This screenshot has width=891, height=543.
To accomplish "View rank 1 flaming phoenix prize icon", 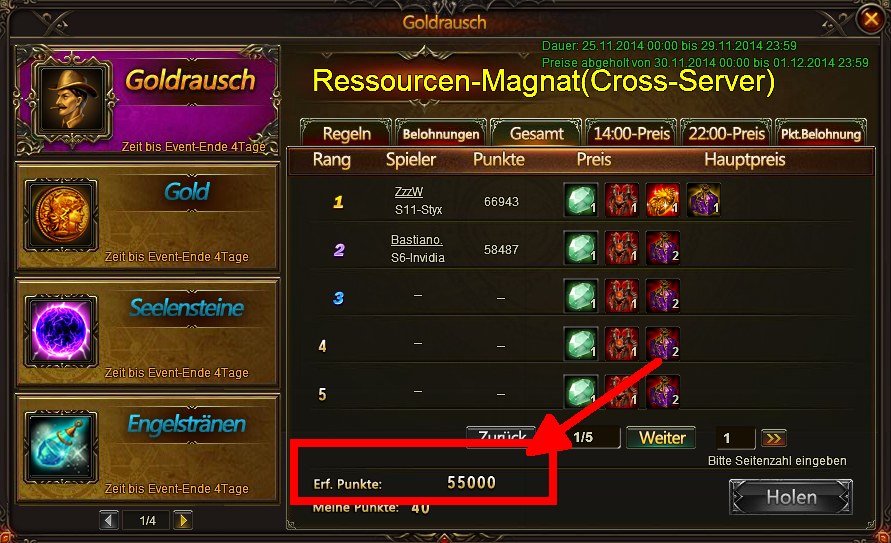I will pos(663,200).
